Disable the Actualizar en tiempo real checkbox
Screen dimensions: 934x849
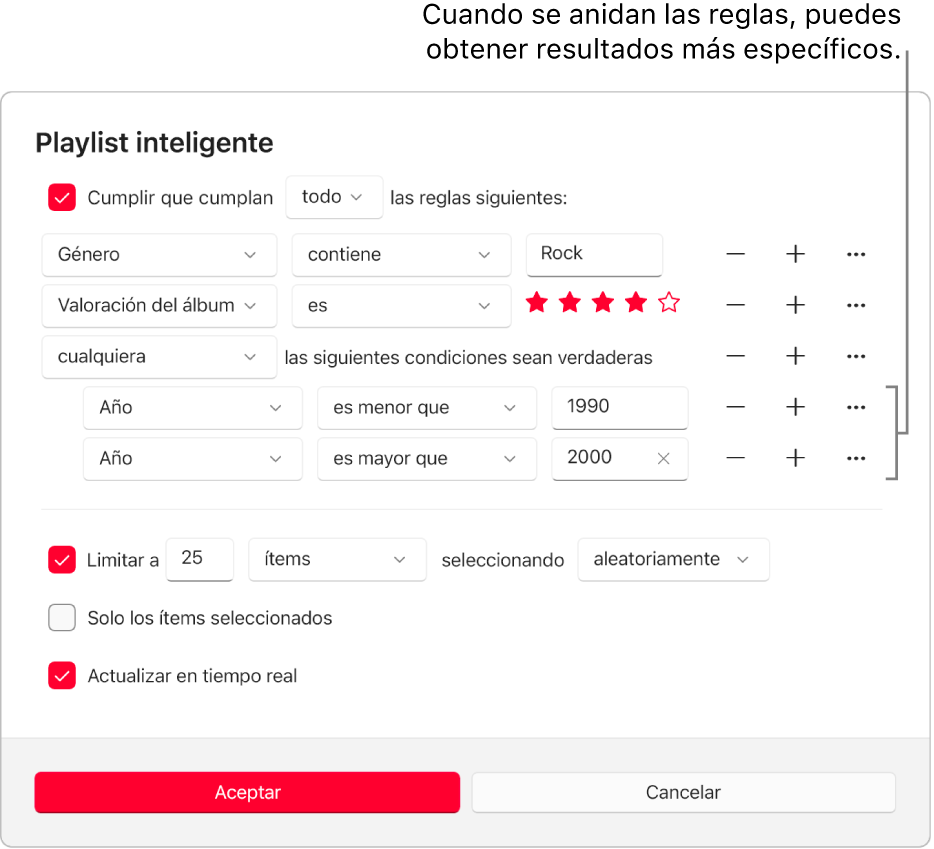click(62, 675)
